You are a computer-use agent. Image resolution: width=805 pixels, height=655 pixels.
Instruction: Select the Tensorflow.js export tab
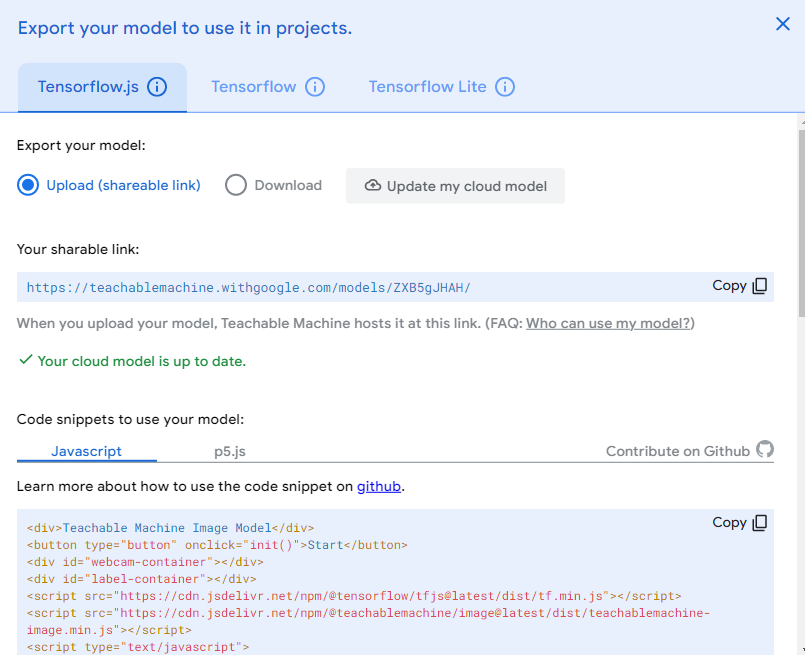[88, 87]
